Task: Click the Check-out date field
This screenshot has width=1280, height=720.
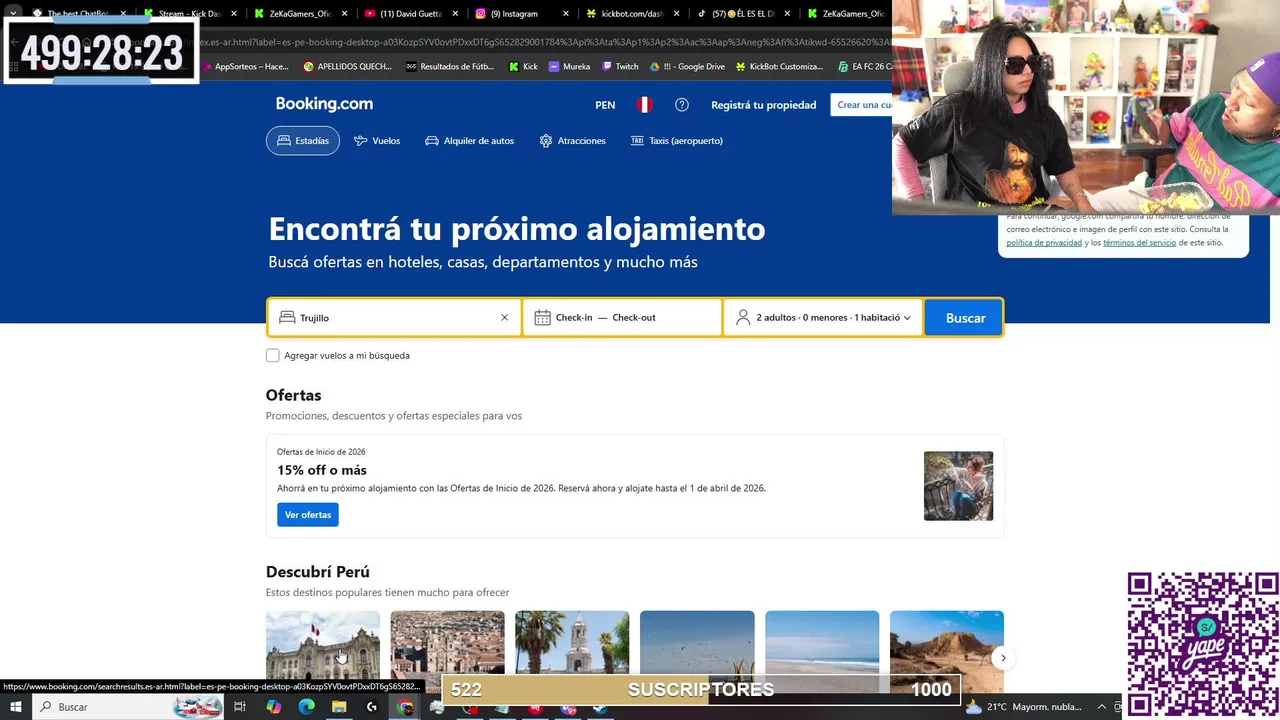Action: [x=634, y=318]
